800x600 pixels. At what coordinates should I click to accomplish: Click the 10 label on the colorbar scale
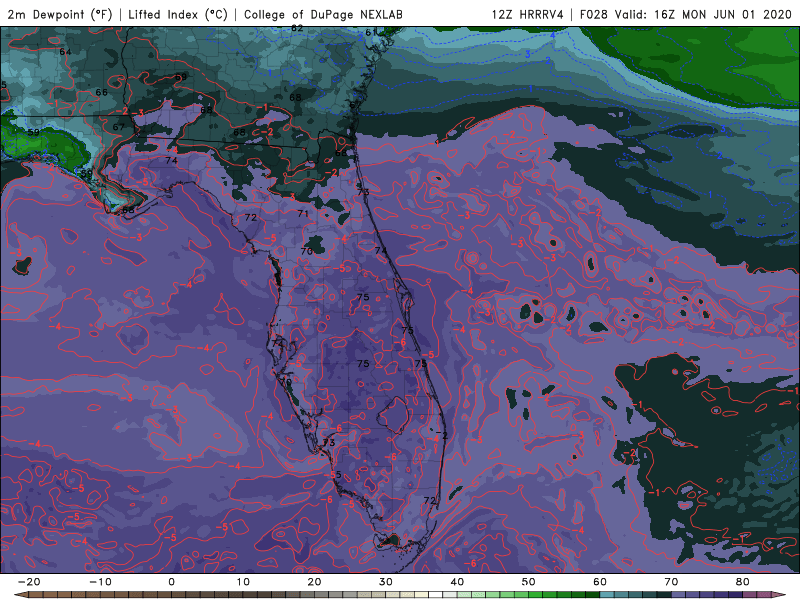click(x=243, y=582)
